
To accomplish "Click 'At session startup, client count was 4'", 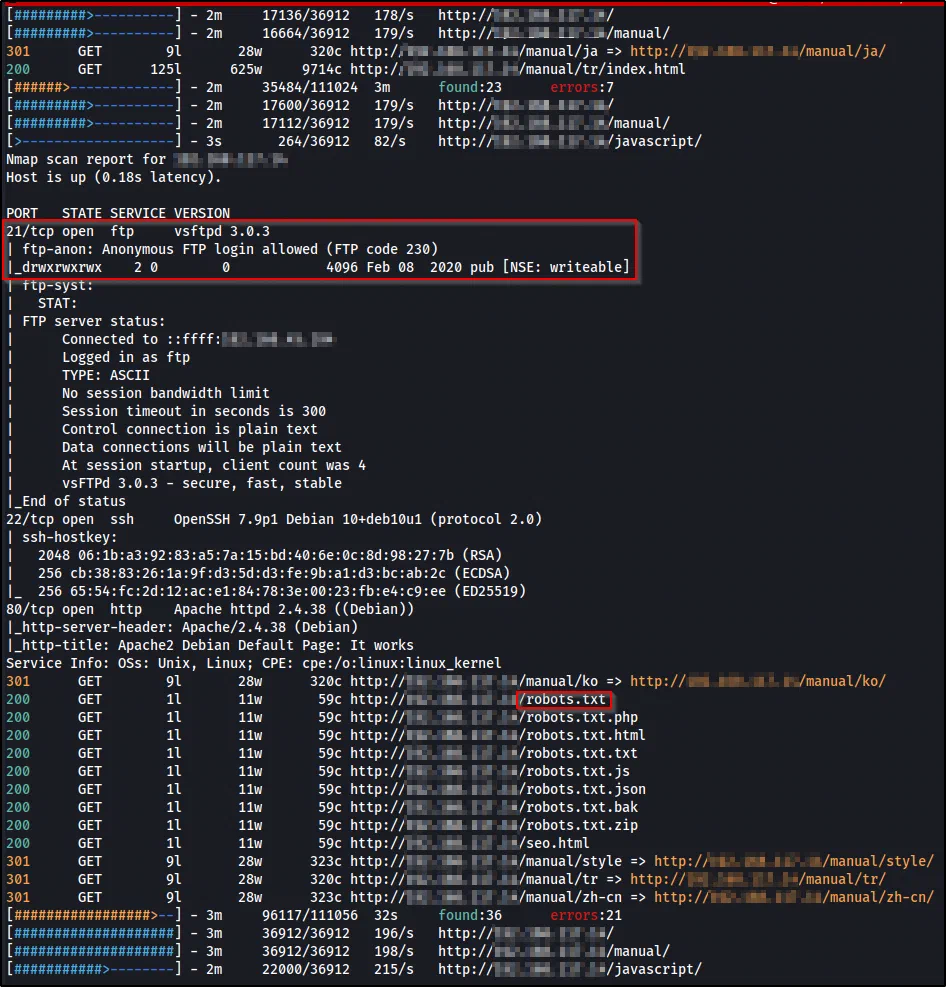I will [x=213, y=465].
